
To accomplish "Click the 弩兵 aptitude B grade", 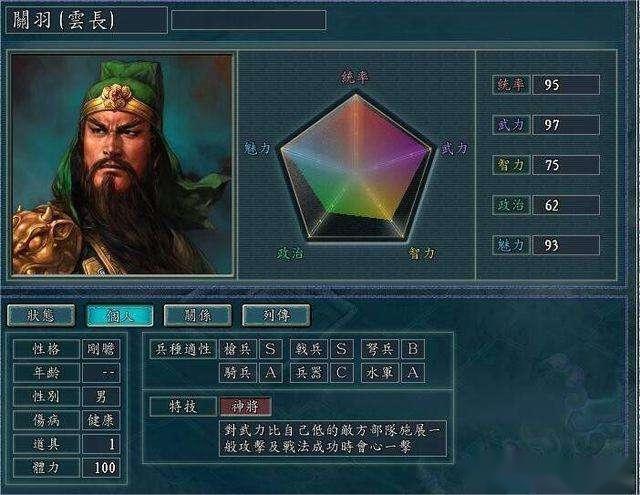I will point(413,349).
